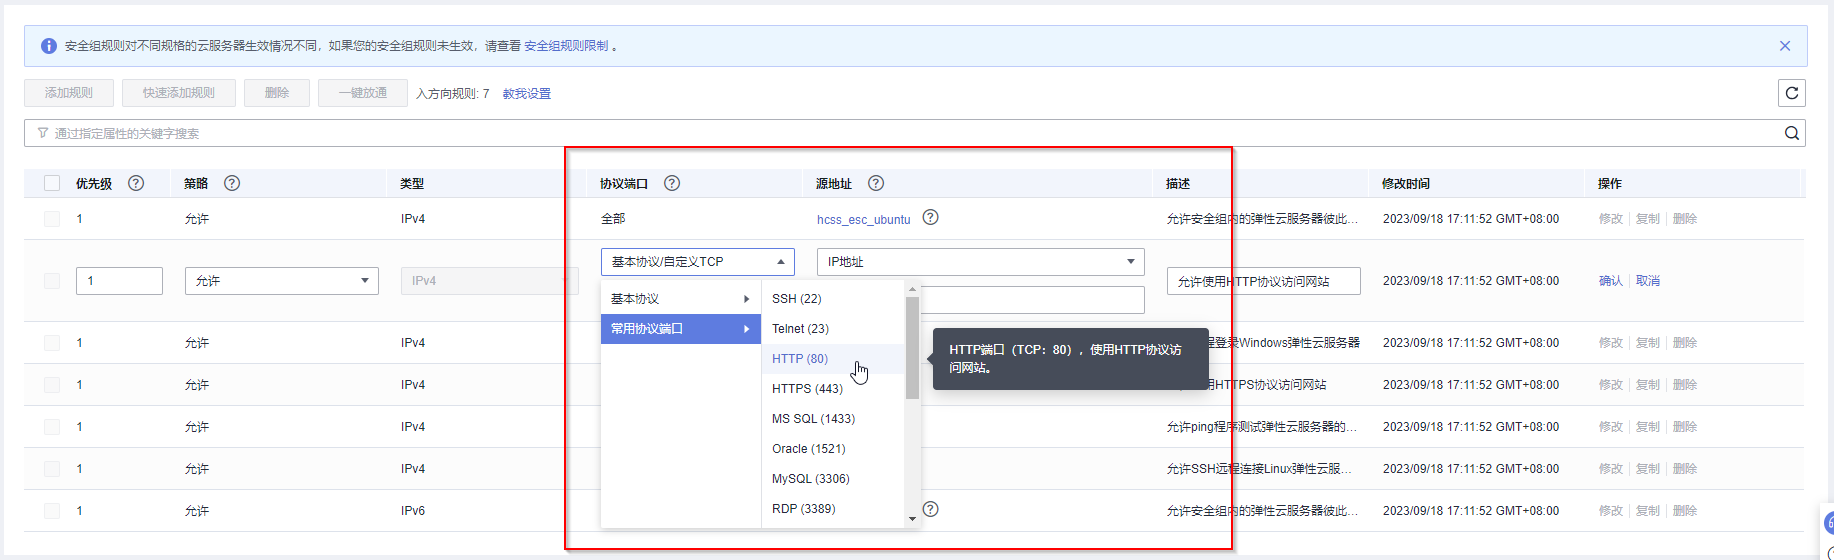
Task: Check the box for the Windows登录 rule row
Action: 52,343
